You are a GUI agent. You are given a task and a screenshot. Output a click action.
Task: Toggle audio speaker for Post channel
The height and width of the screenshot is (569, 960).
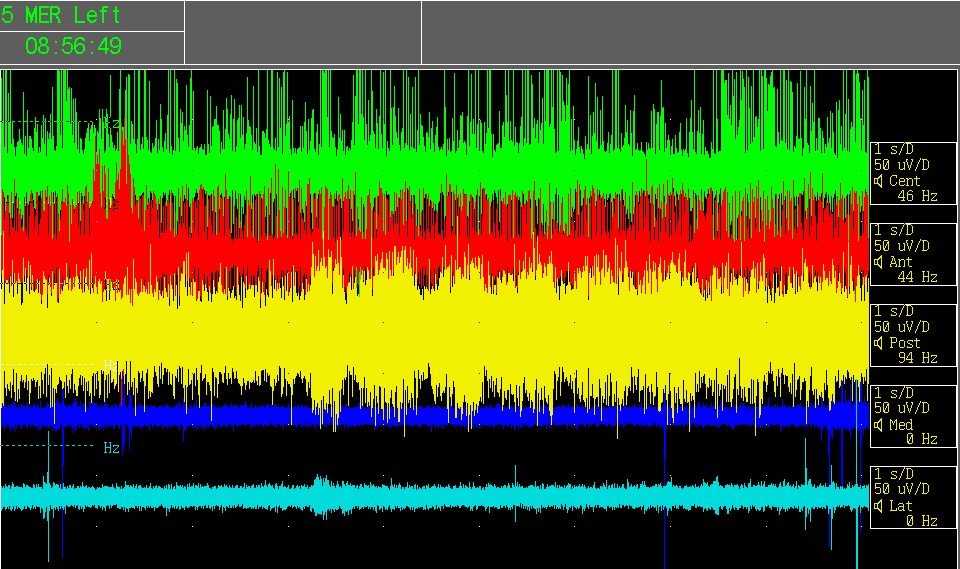[x=879, y=343]
